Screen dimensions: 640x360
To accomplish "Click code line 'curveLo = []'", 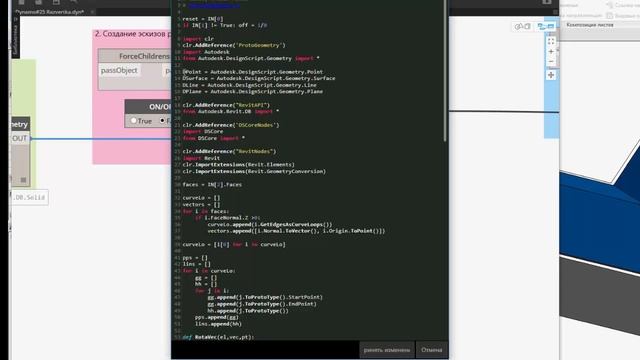I will coord(201,198).
